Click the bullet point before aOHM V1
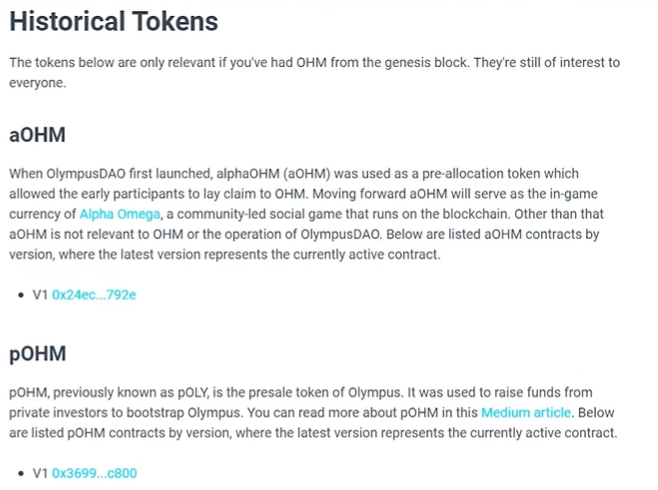The image size is (658, 490). click(21, 295)
